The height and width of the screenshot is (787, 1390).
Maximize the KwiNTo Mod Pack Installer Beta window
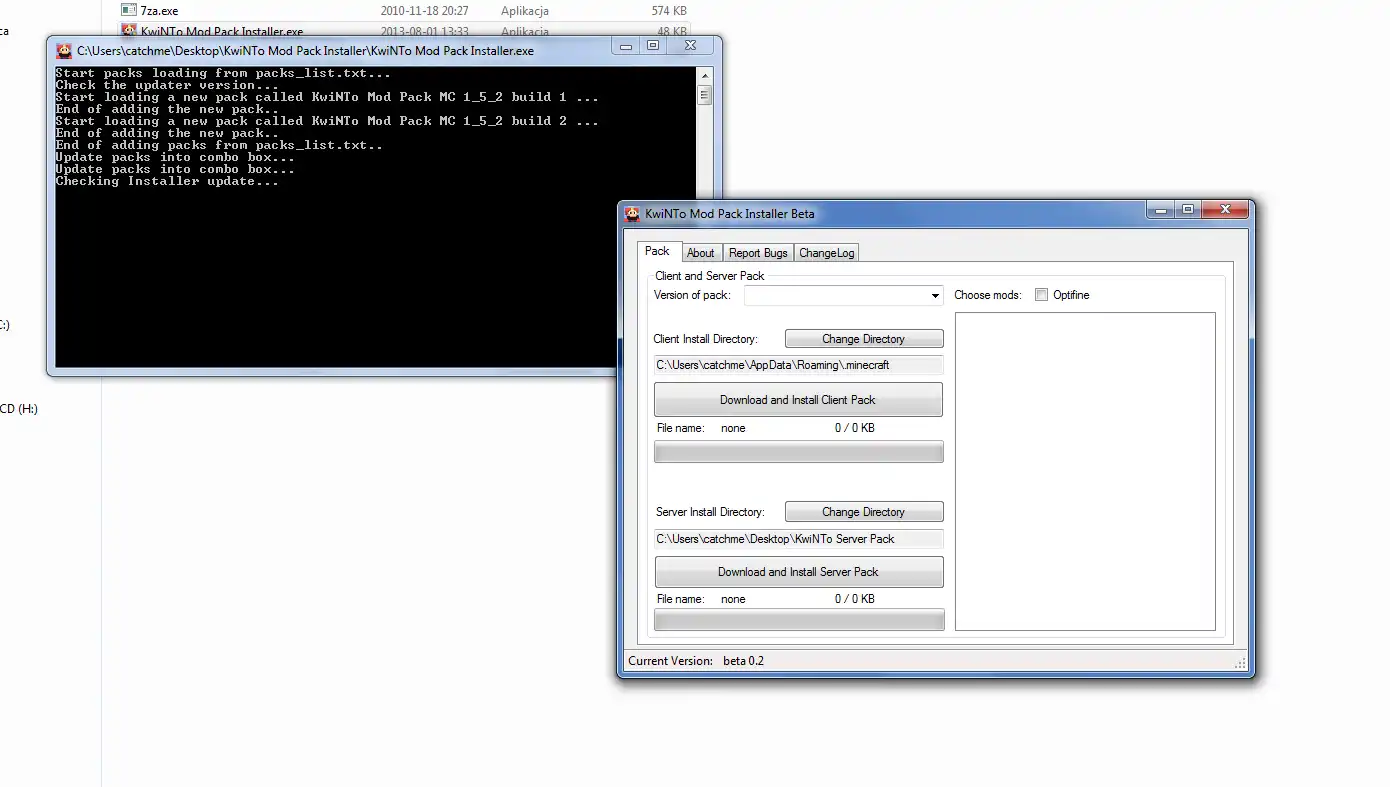1187,210
